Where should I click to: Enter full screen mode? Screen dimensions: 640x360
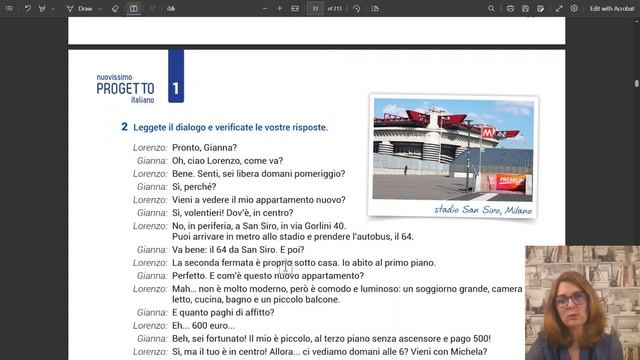(559, 8)
